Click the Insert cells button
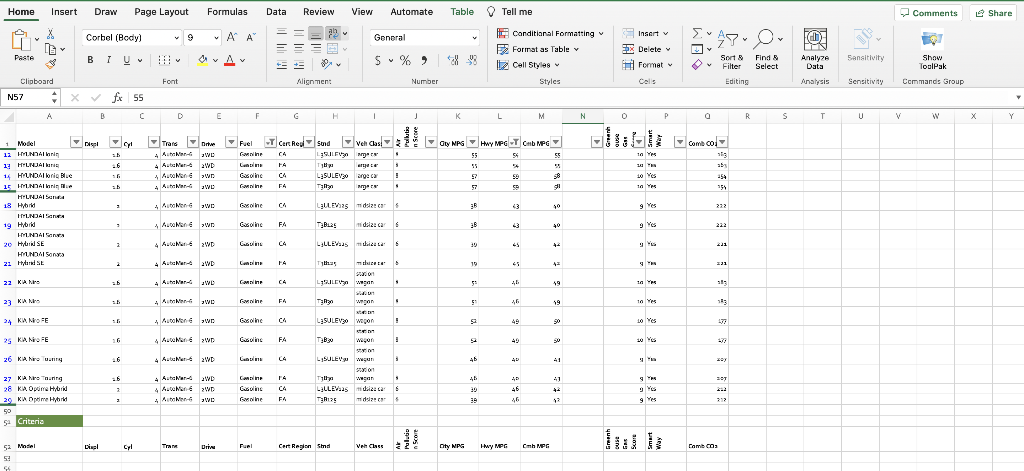 (x=645, y=33)
